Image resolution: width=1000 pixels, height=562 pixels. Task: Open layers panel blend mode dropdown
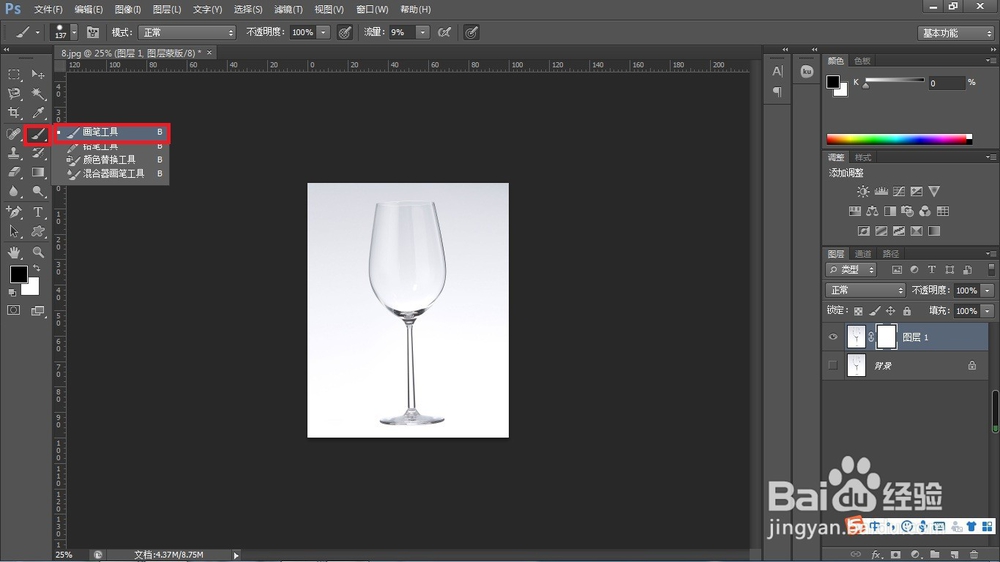click(x=865, y=290)
